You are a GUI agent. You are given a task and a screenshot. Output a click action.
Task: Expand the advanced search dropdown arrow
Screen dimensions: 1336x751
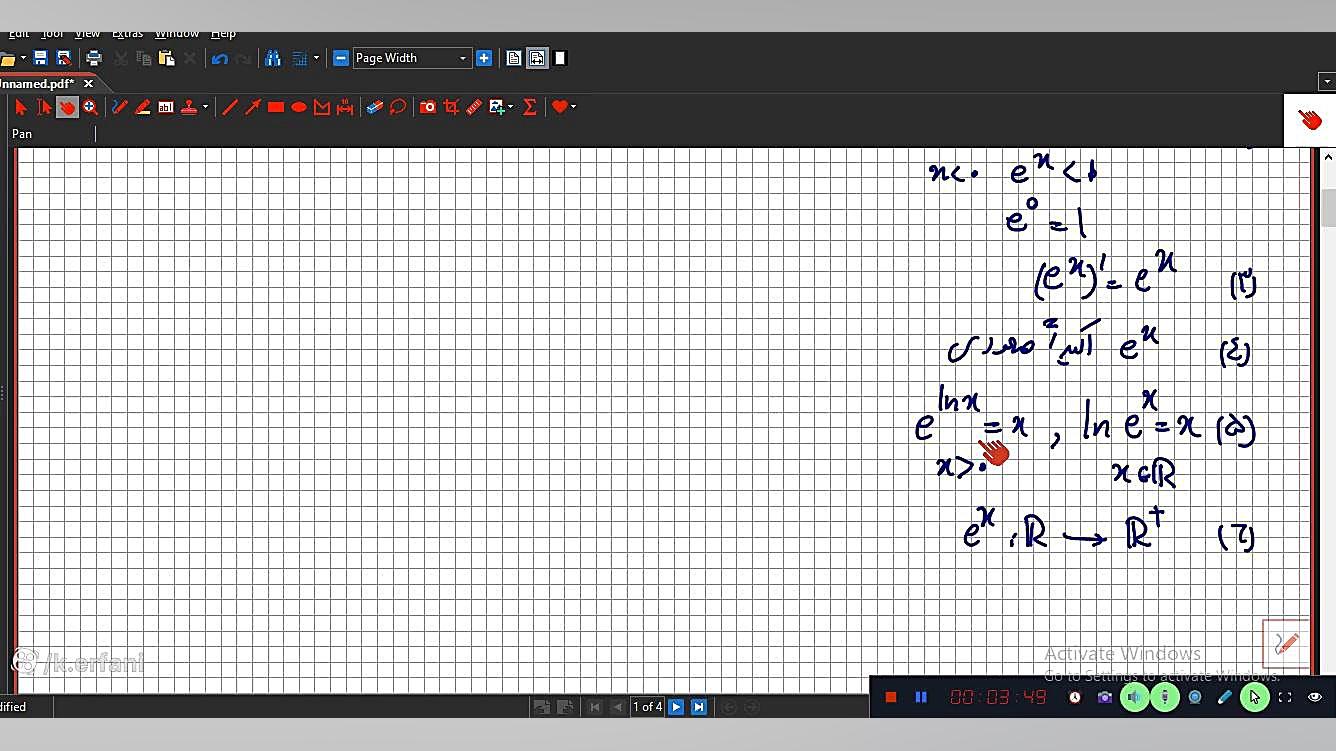tap(316, 58)
